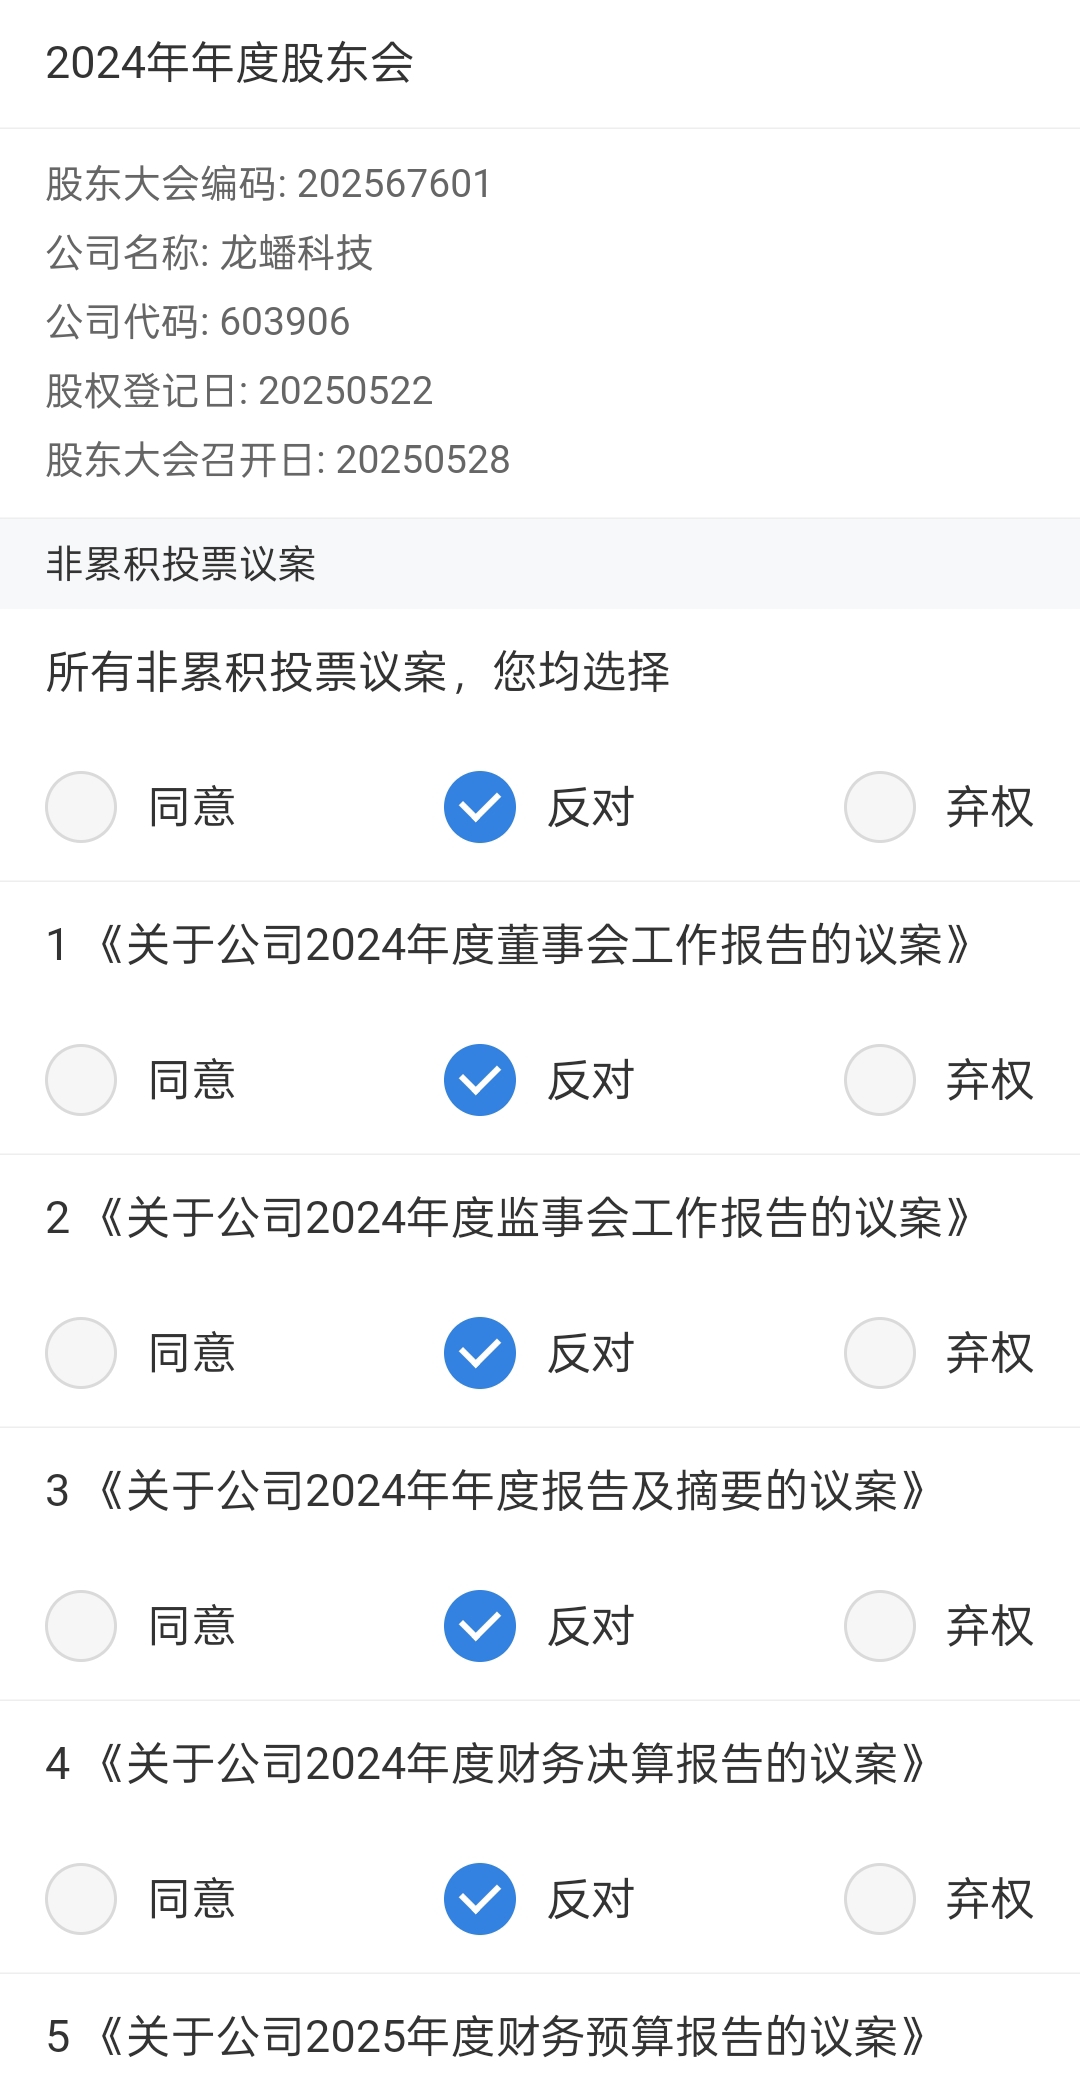Select 弃权 for all non-cumulative proposals

tap(880, 807)
